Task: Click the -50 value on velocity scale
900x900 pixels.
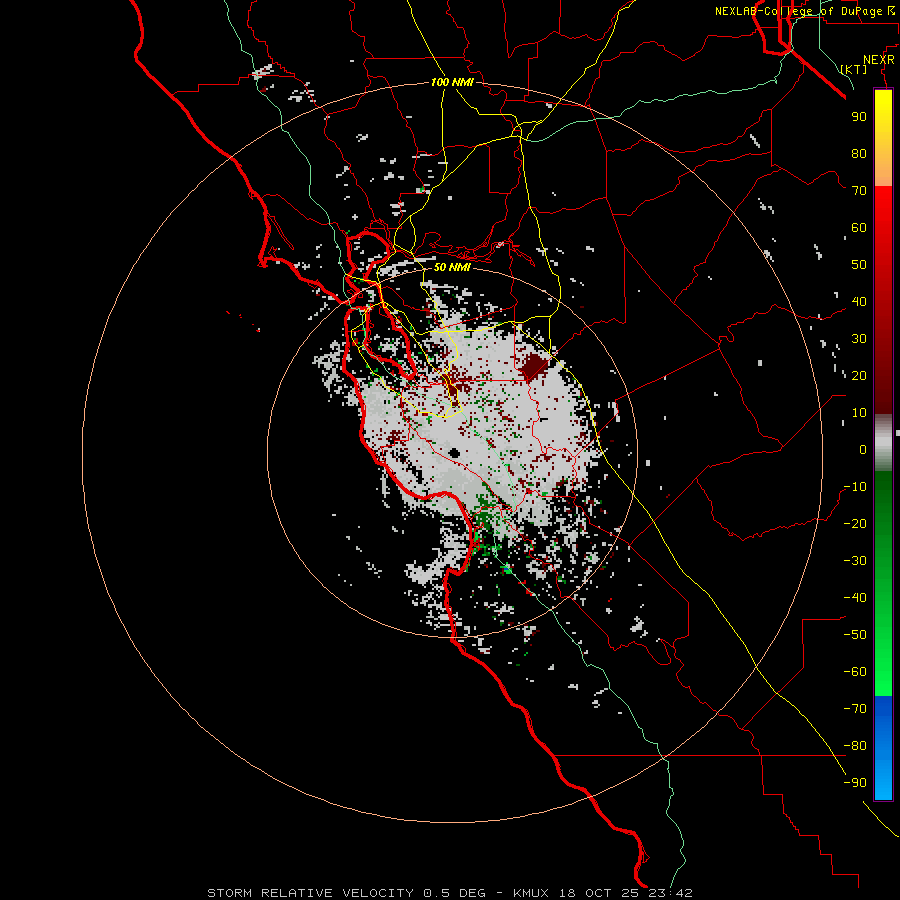Action: pyautogui.click(x=855, y=635)
